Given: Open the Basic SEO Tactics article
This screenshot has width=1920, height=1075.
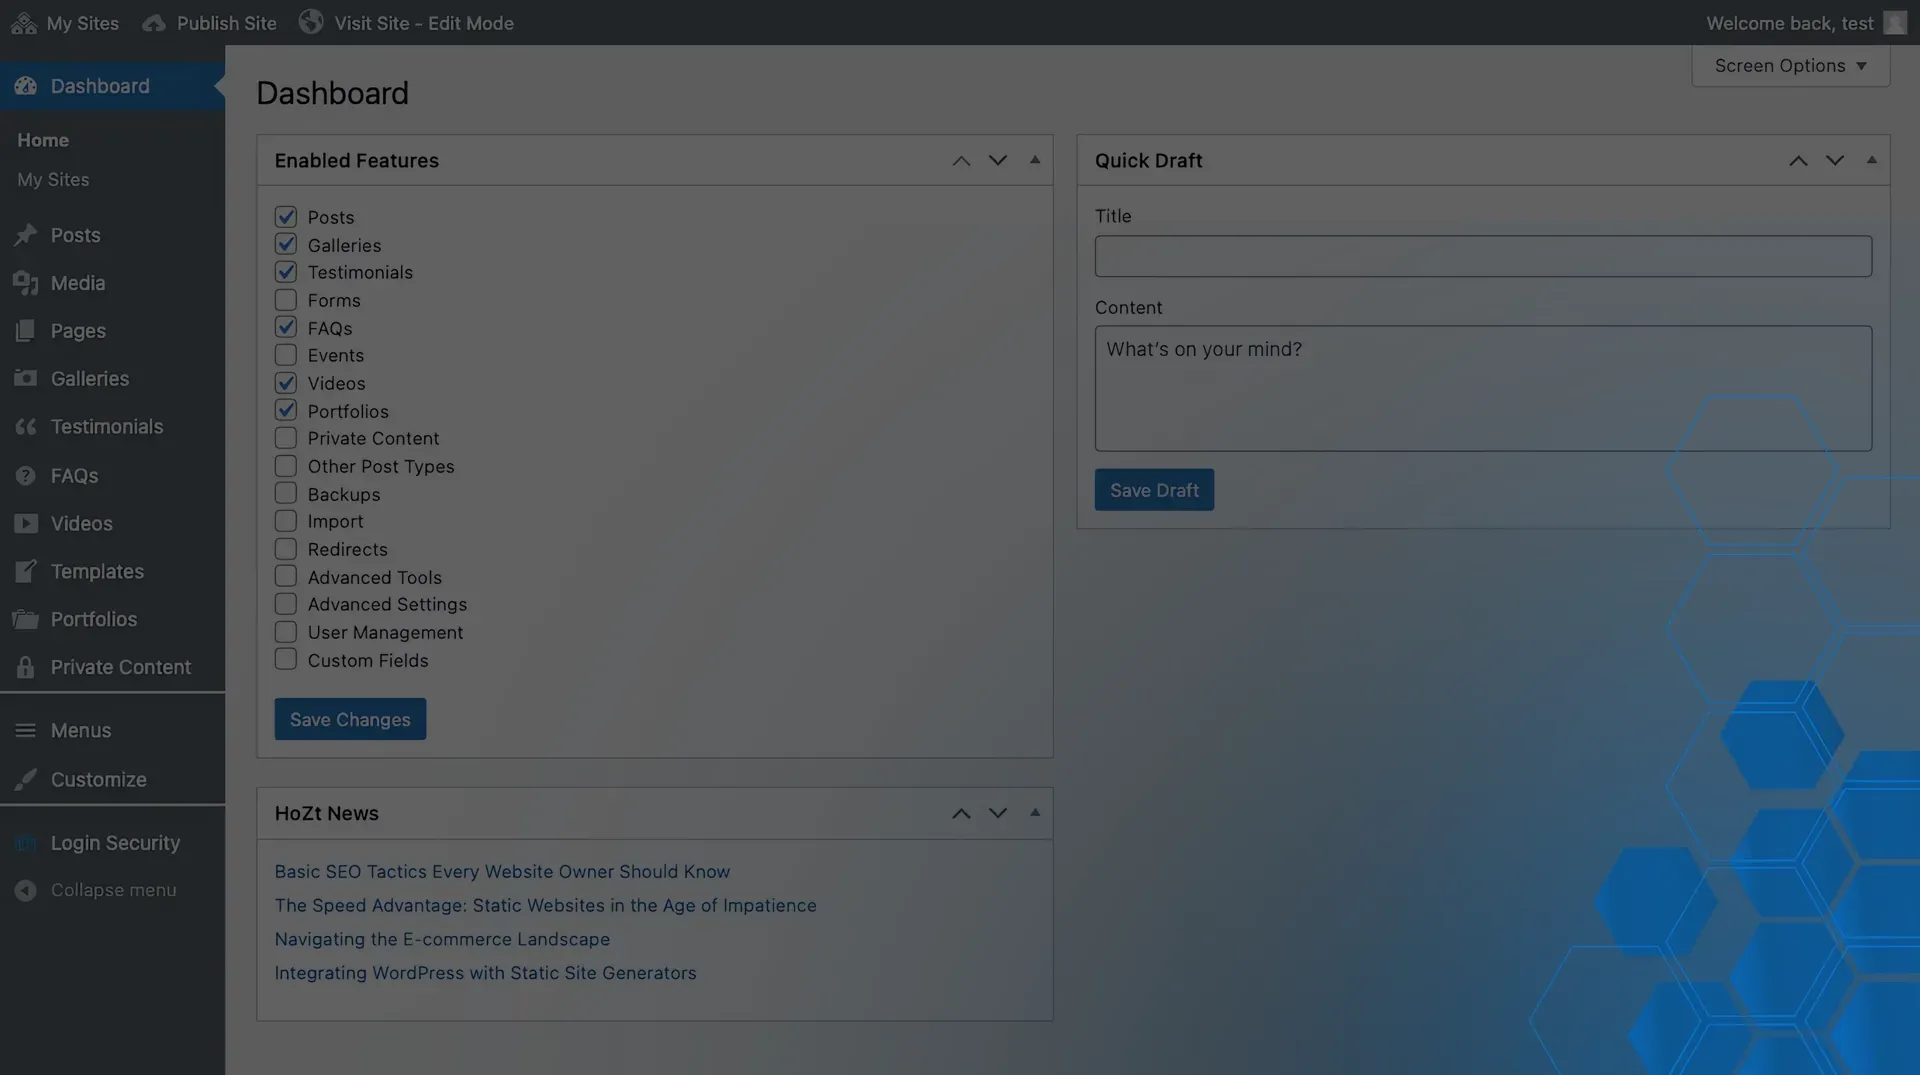Looking at the screenshot, I should [502, 871].
